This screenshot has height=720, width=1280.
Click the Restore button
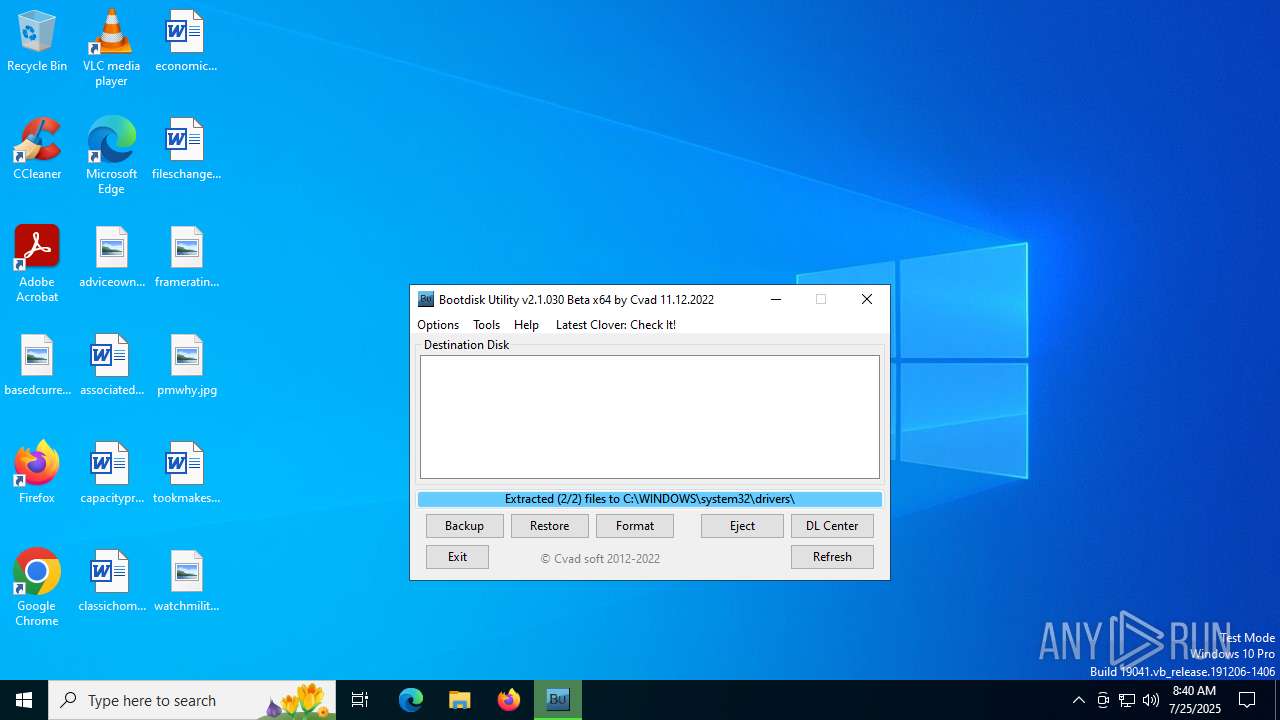(550, 526)
